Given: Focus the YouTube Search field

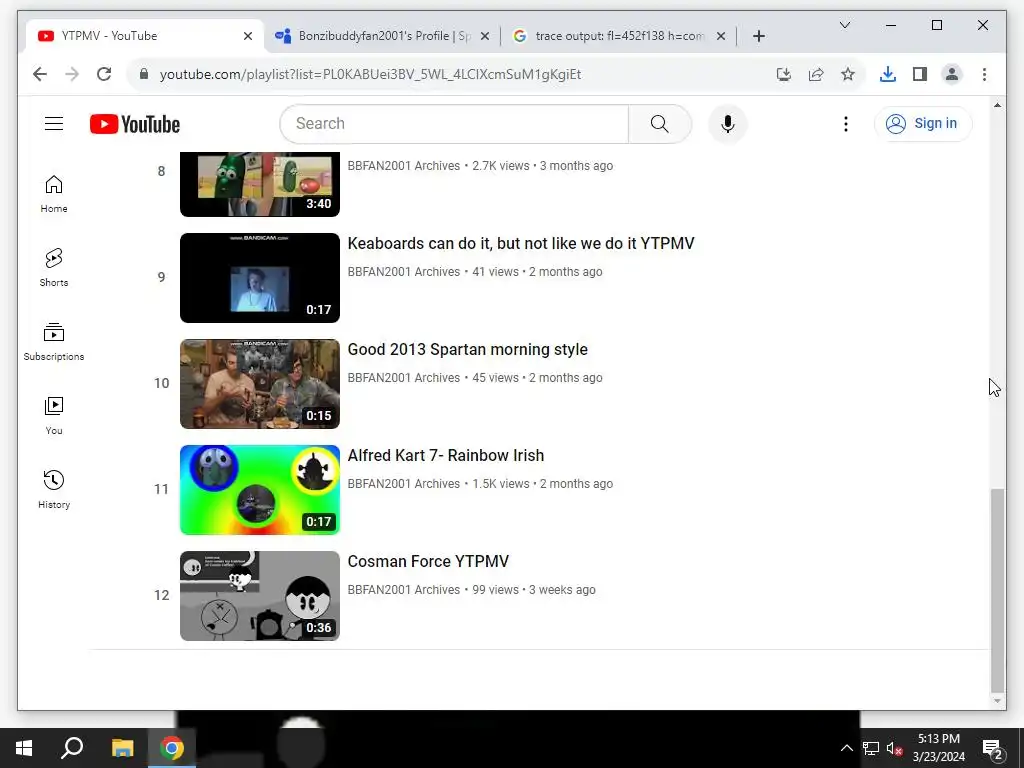Looking at the screenshot, I should 455,124.
